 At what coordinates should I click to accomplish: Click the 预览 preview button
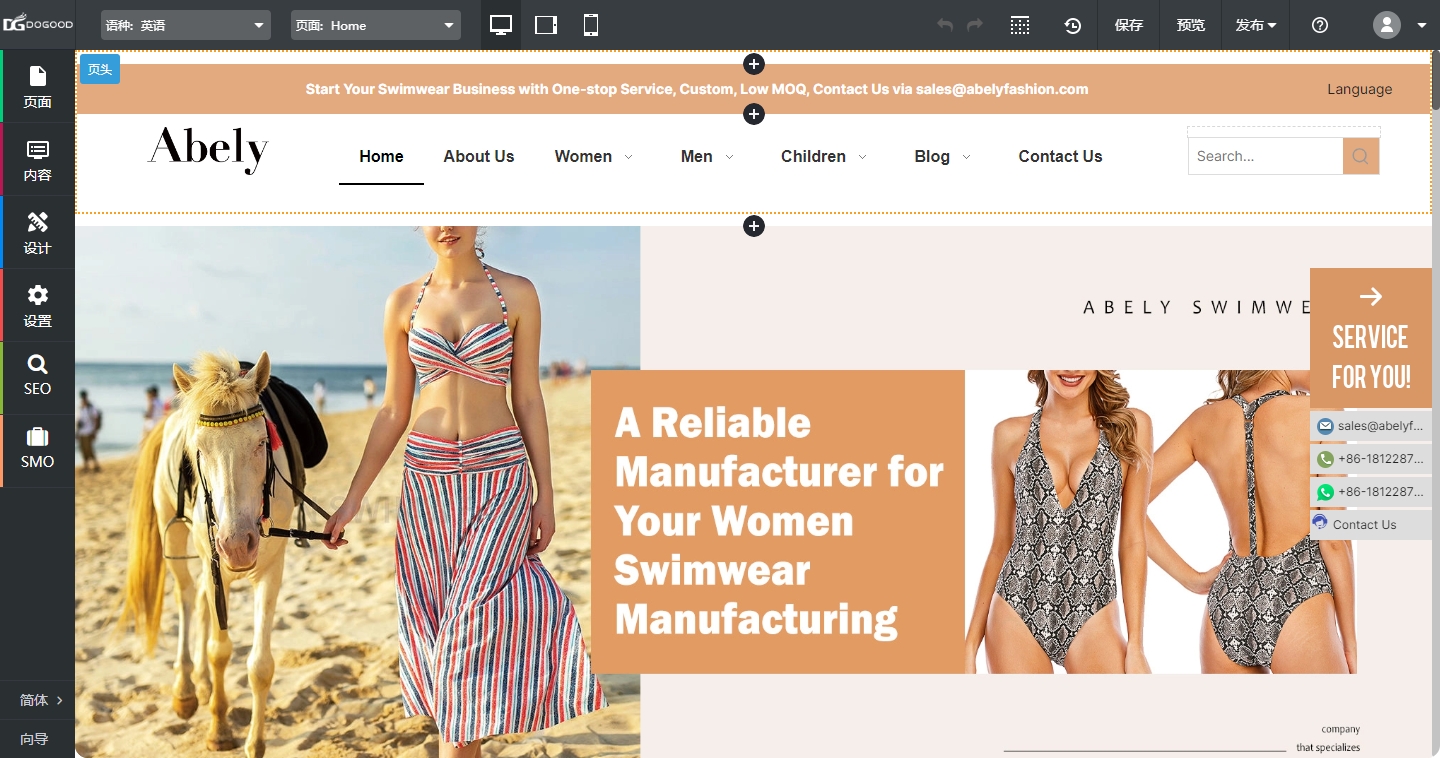click(x=1191, y=25)
